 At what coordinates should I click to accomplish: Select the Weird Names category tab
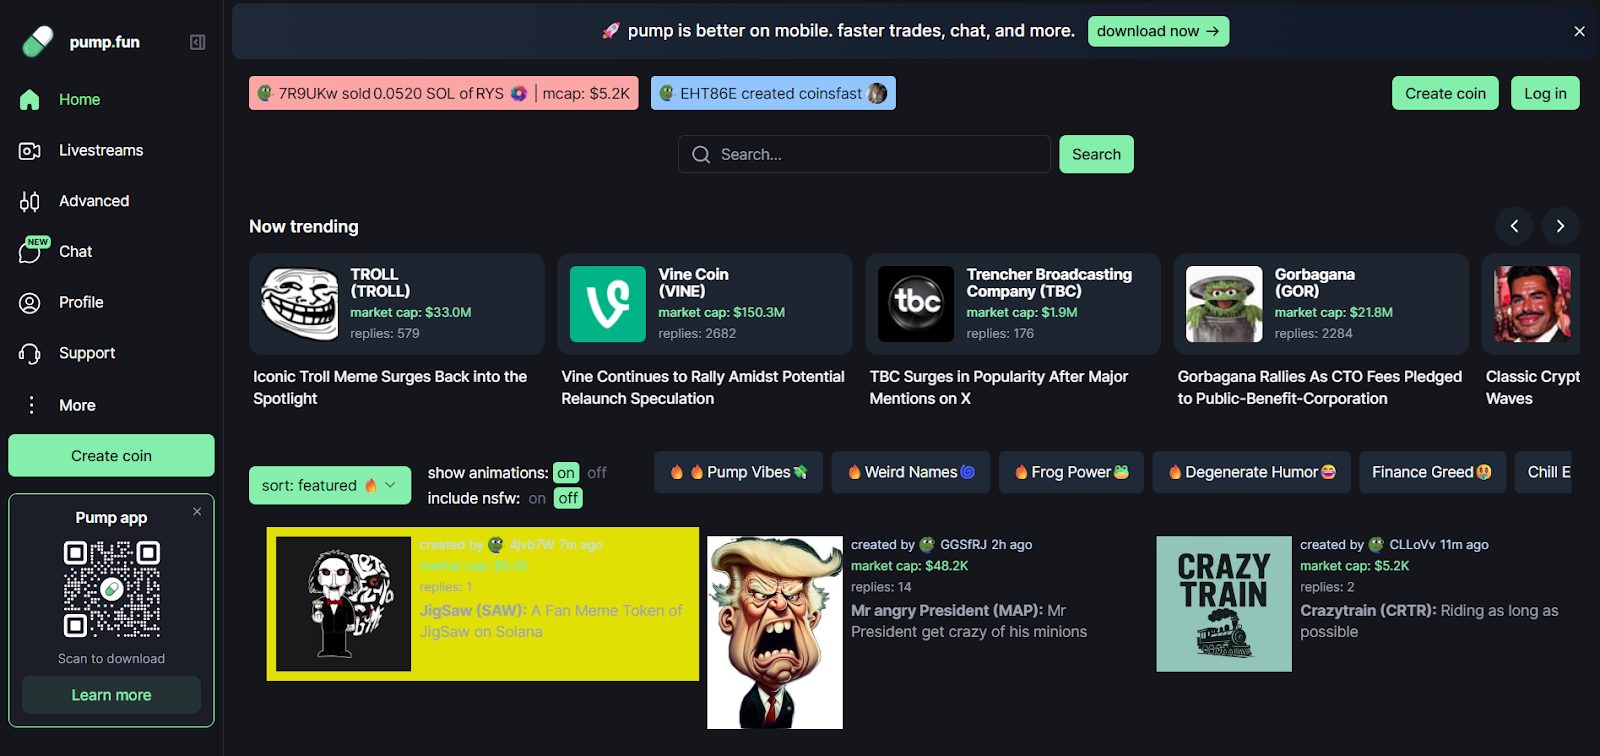point(911,472)
